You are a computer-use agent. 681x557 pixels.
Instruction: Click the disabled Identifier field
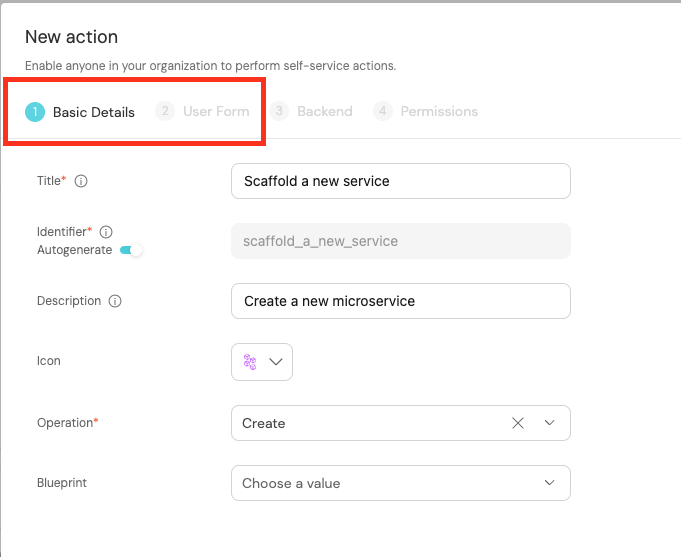(400, 241)
